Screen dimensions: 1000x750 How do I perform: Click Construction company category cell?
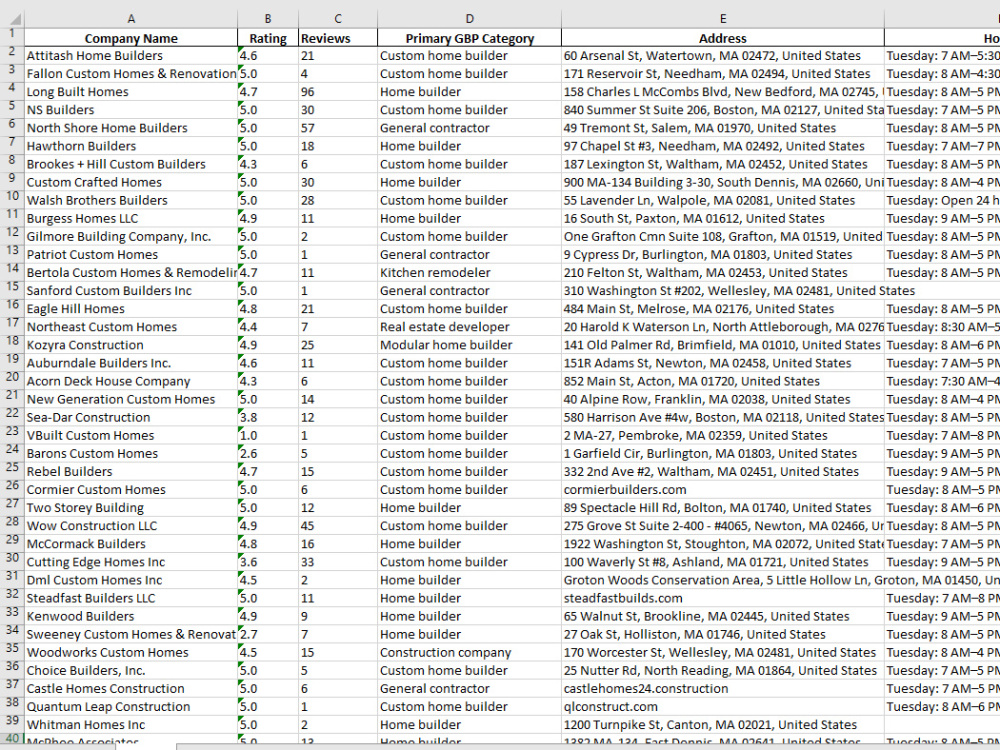pos(469,652)
